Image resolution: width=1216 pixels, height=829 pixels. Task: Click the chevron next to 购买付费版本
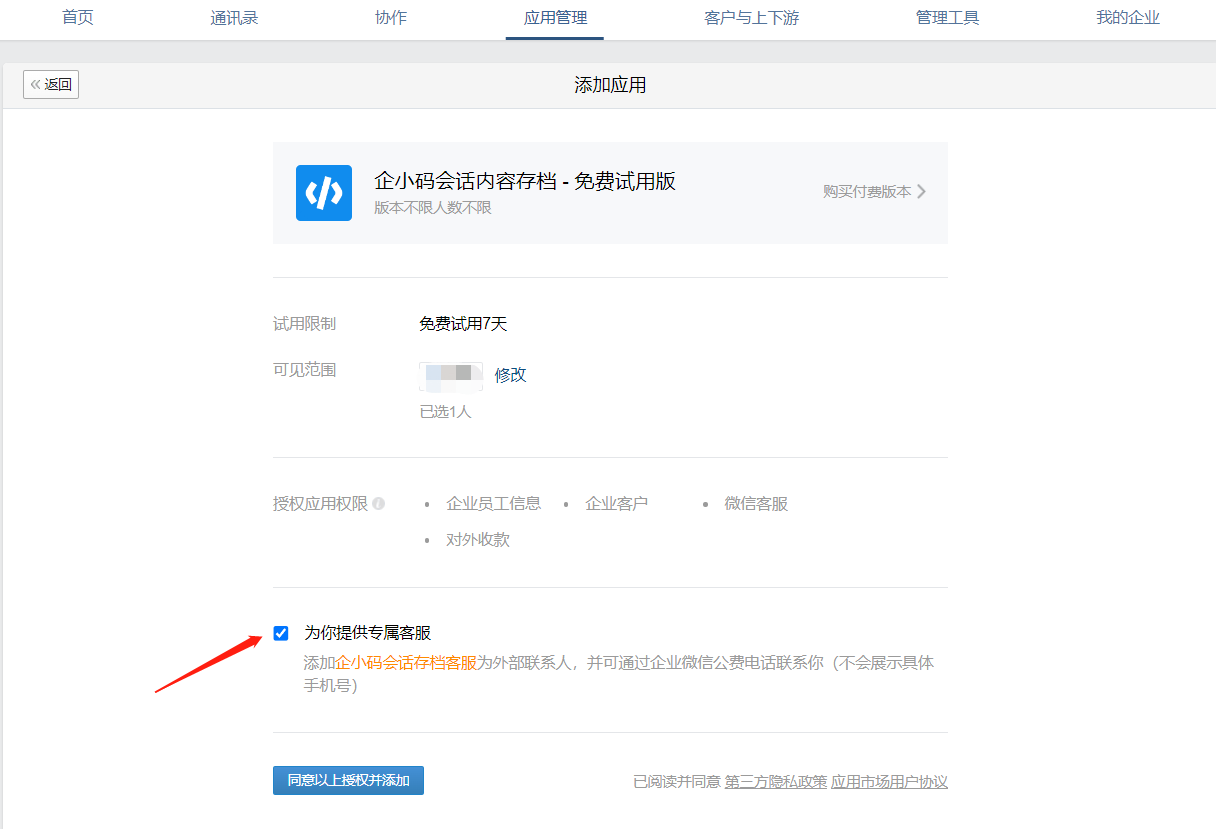click(921, 191)
